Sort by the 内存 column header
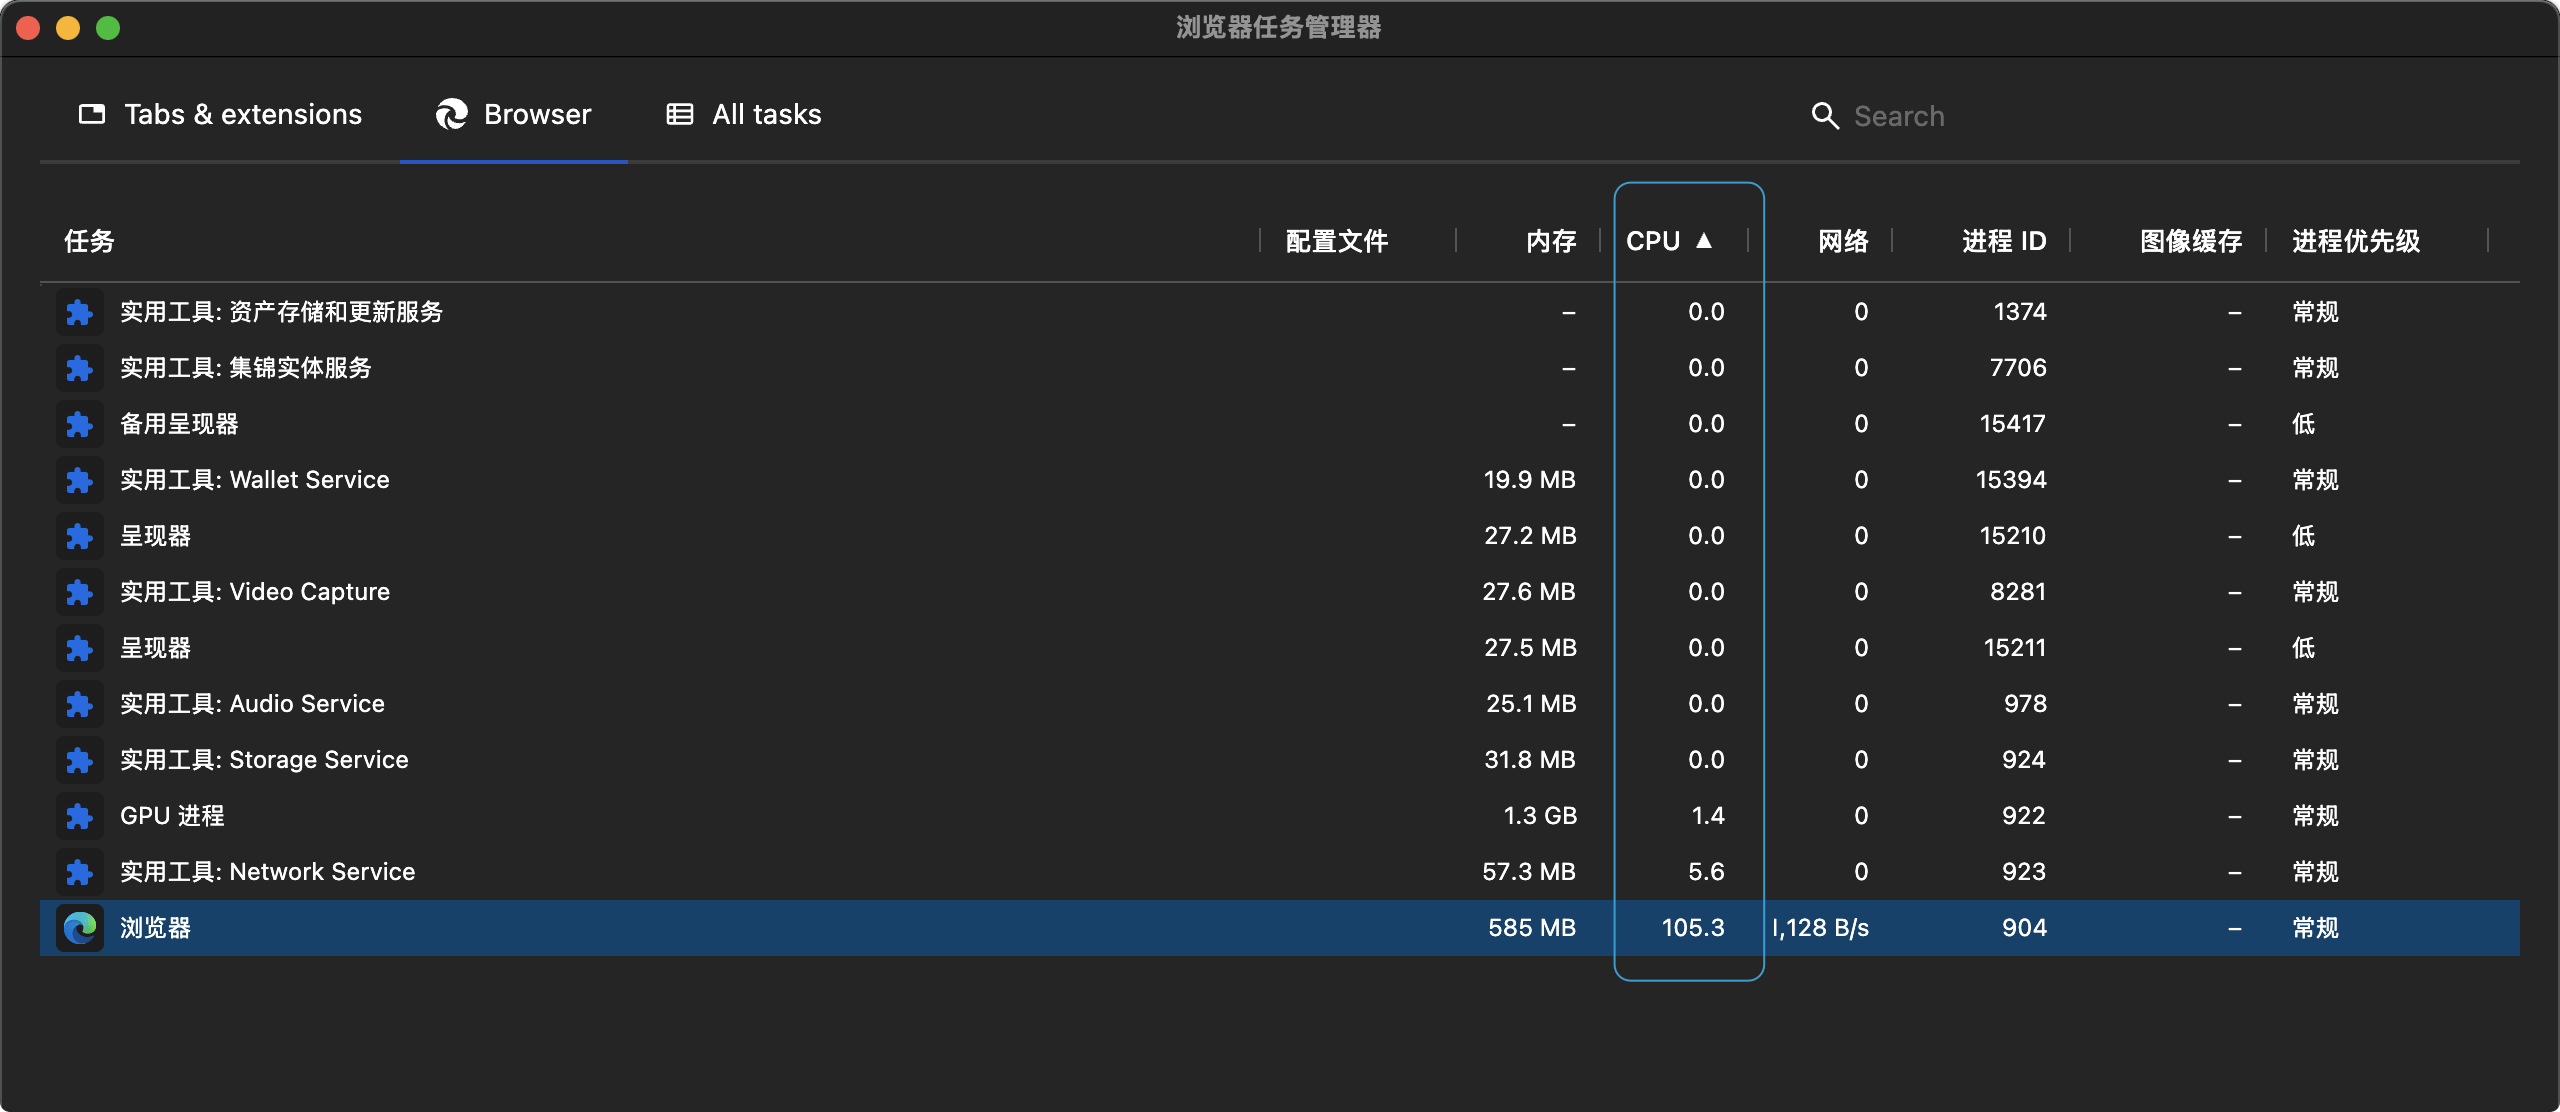Image resolution: width=2560 pixels, height=1112 pixels. (1550, 241)
